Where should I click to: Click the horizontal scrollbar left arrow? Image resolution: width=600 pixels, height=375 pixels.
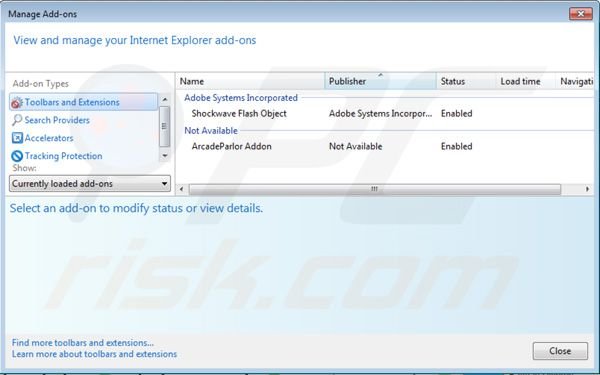point(181,189)
